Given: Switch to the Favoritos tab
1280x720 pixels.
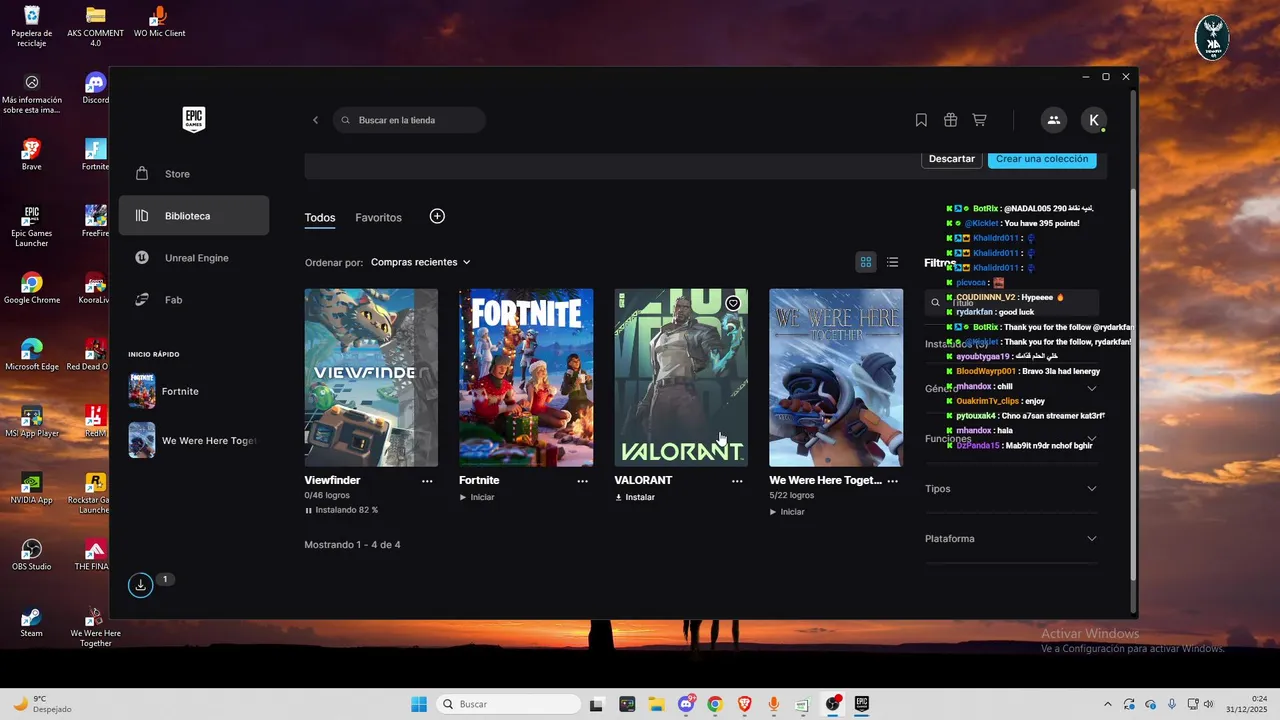Looking at the screenshot, I should click(x=378, y=217).
